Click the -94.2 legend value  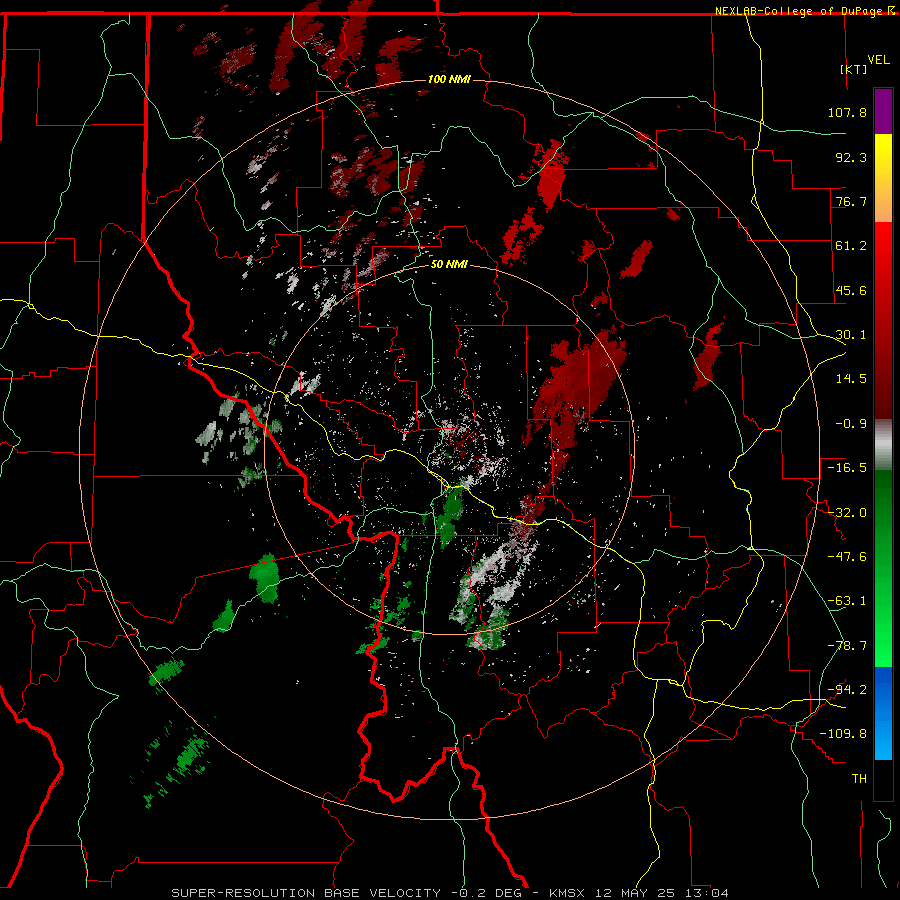pyautogui.click(x=847, y=690)
